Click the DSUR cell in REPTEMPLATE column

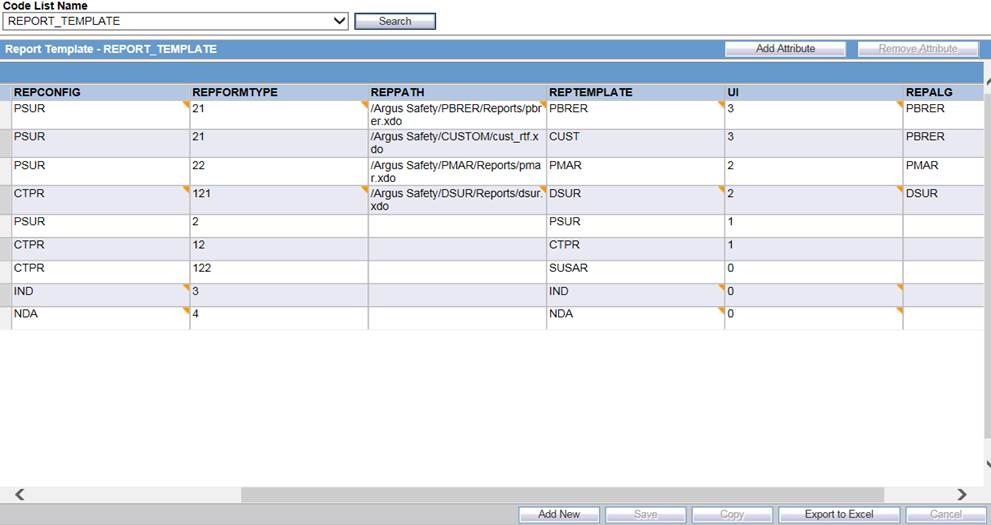[636, 200]
